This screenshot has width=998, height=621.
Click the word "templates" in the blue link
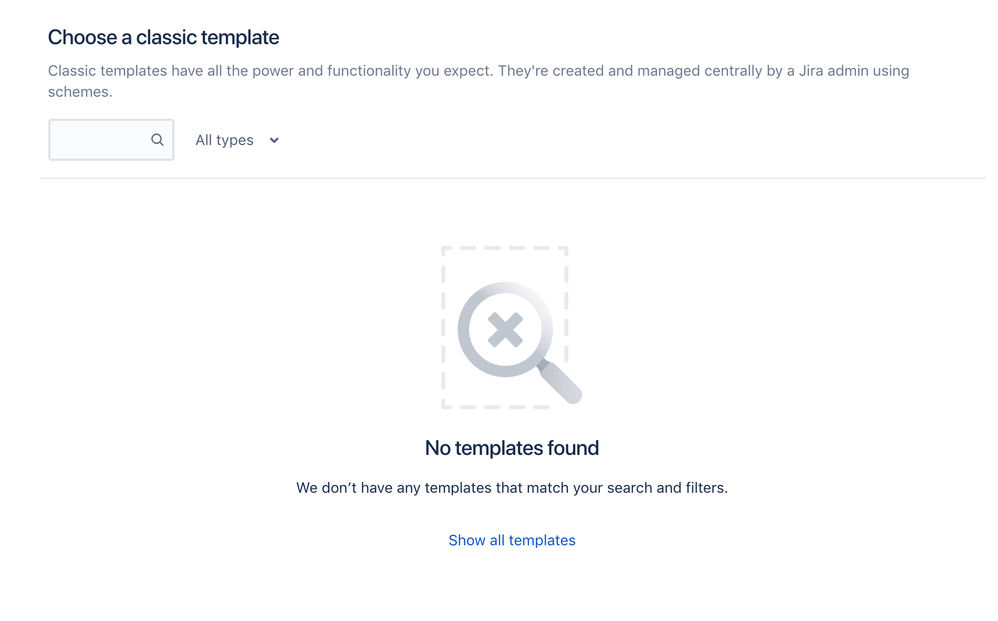coord(542,540)
